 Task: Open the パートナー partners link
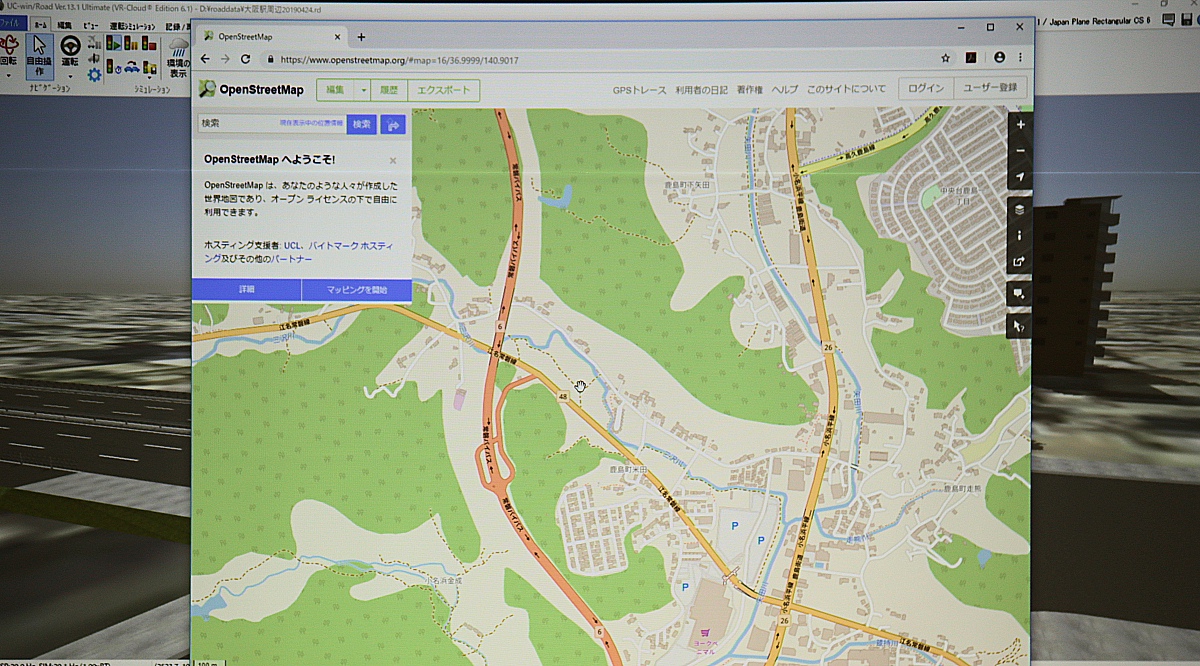pos(290,259)
